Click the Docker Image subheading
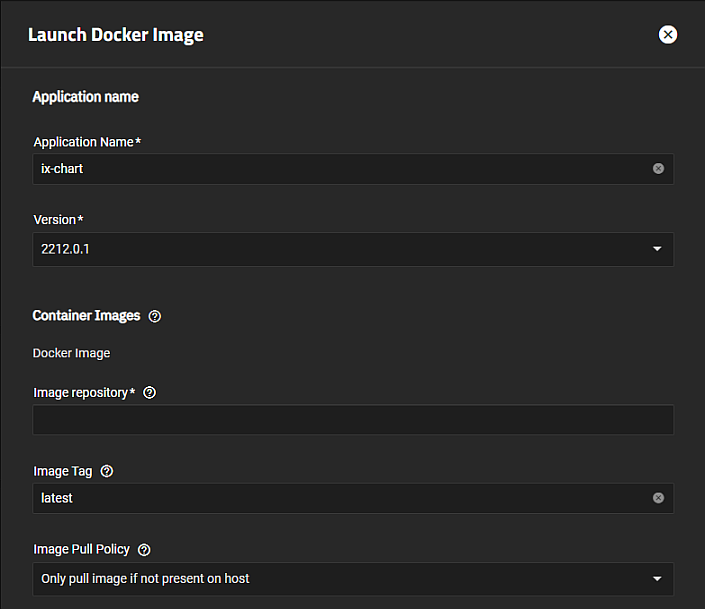This screenshot has width=705, height=609. [x=71, y=353]
